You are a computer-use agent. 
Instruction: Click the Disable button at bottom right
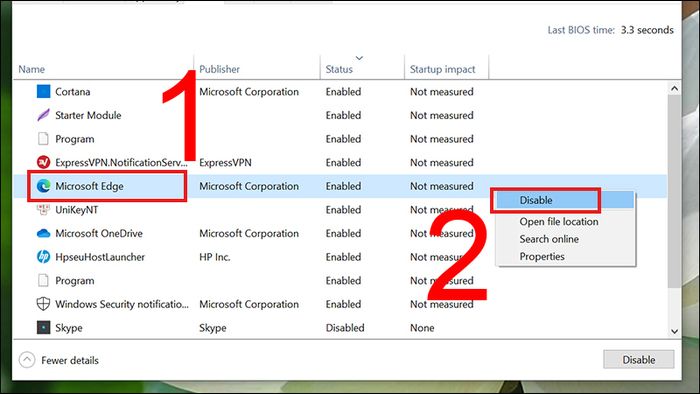point(638,360)
